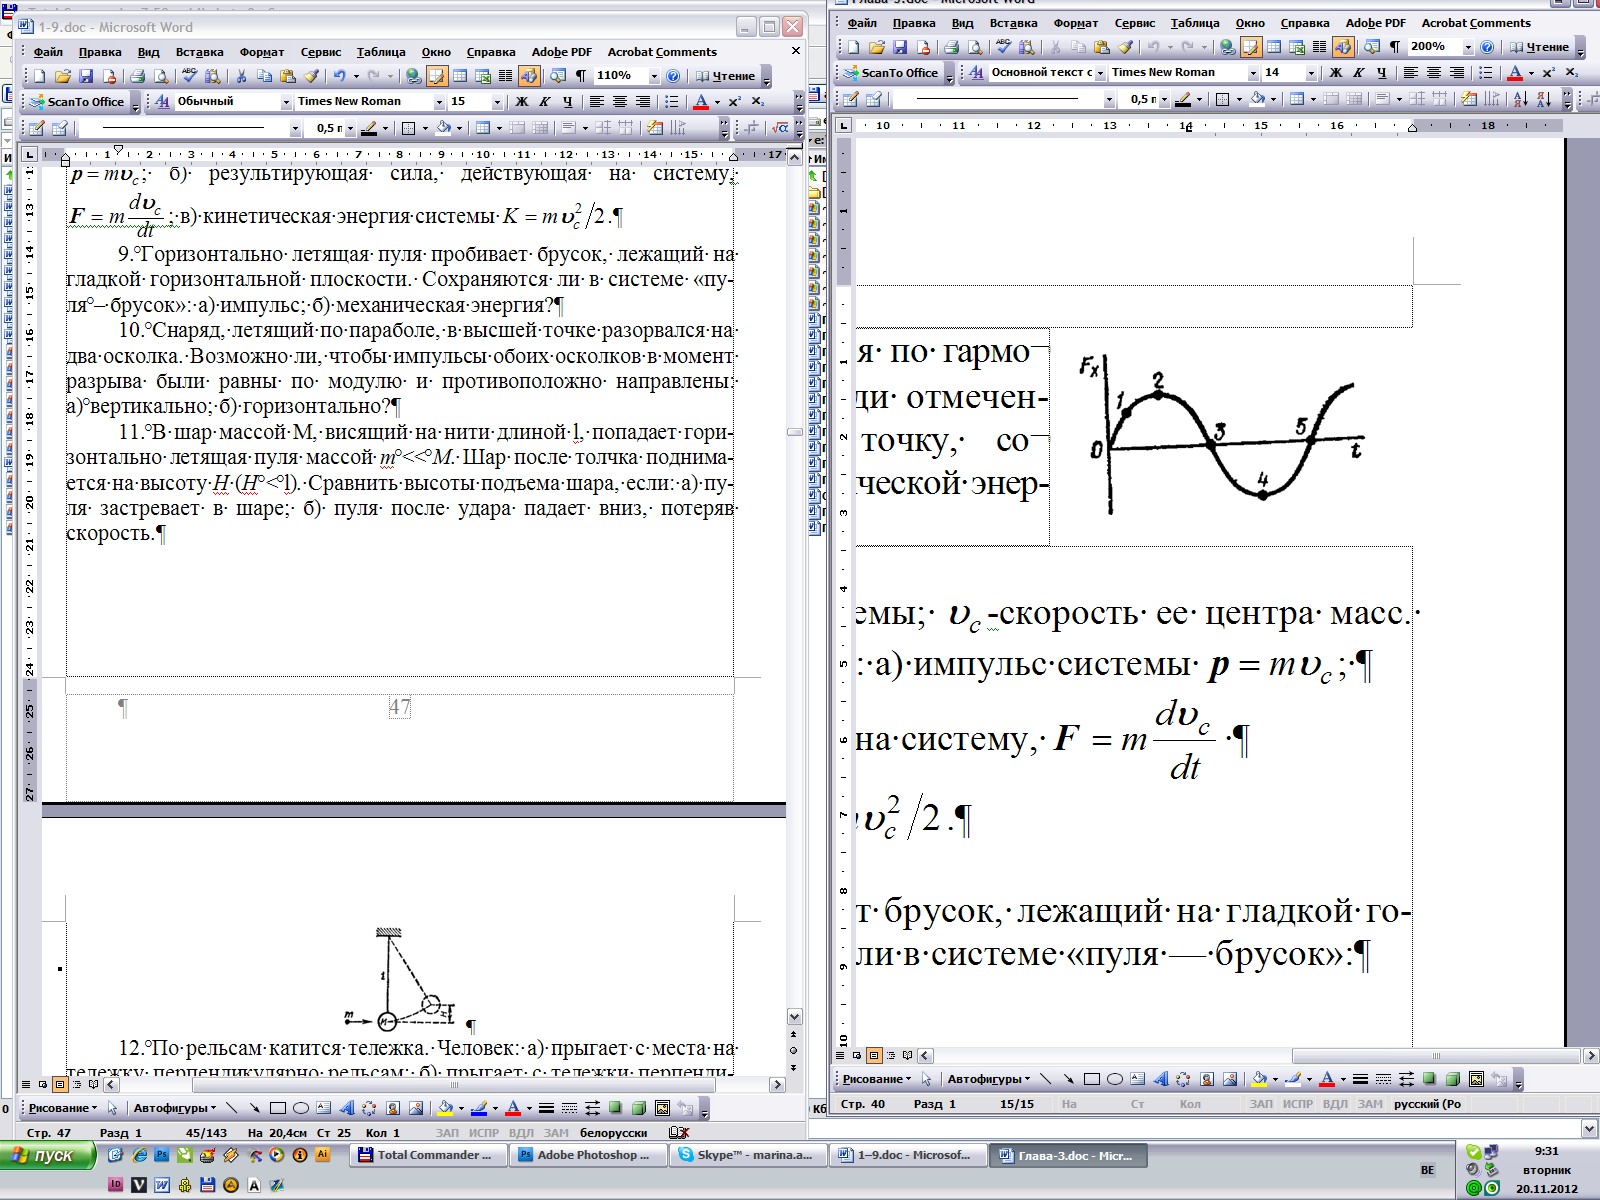
Task: Click Format Painter brush in 1-9.doc toolbar
Action: (311, 76)
